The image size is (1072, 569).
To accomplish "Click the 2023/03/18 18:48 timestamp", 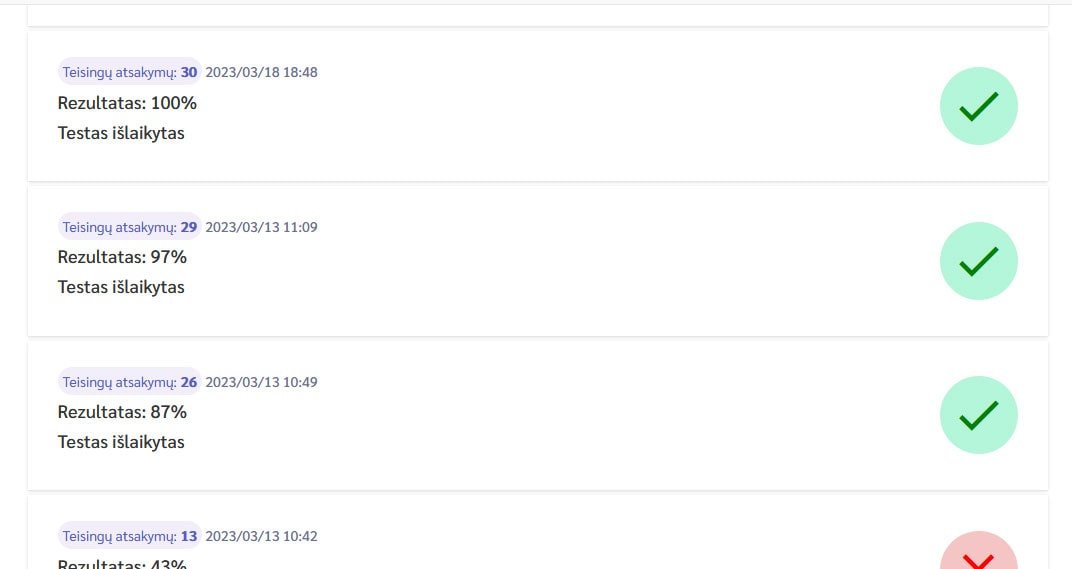I will pyautogui.click(x=261, y=72).
